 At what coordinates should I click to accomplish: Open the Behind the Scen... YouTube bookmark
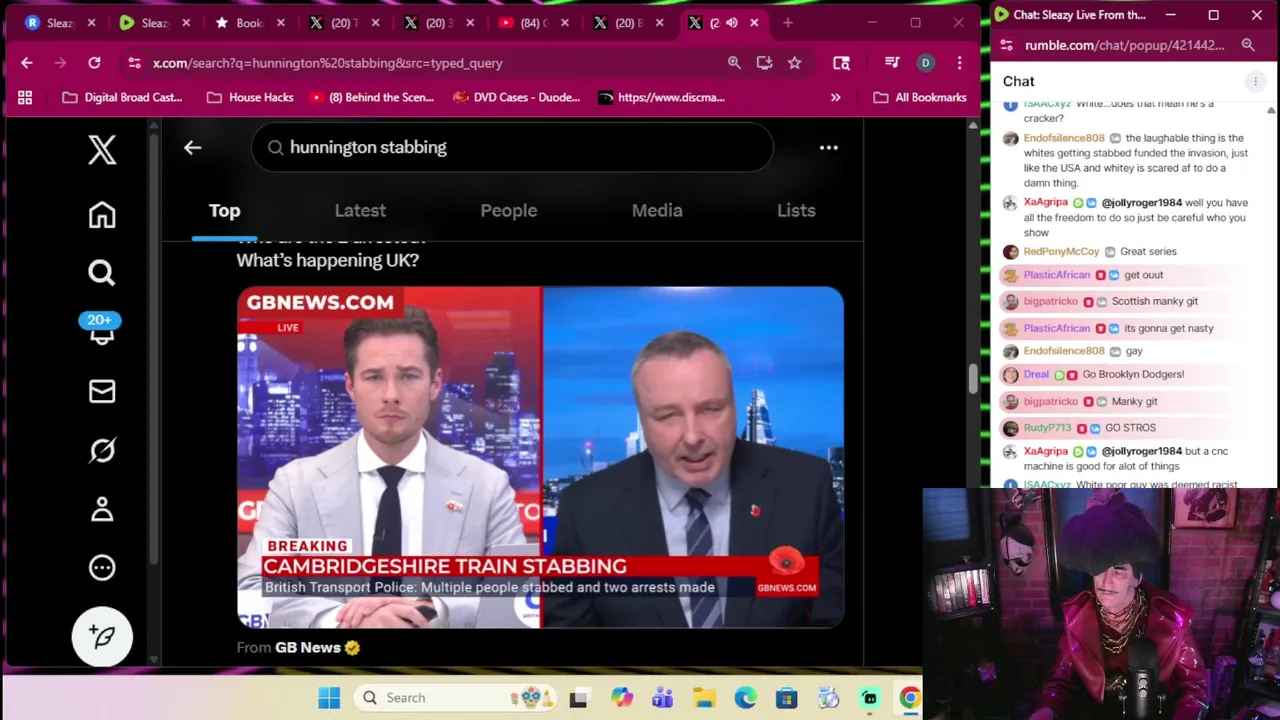tap(371, 97)
